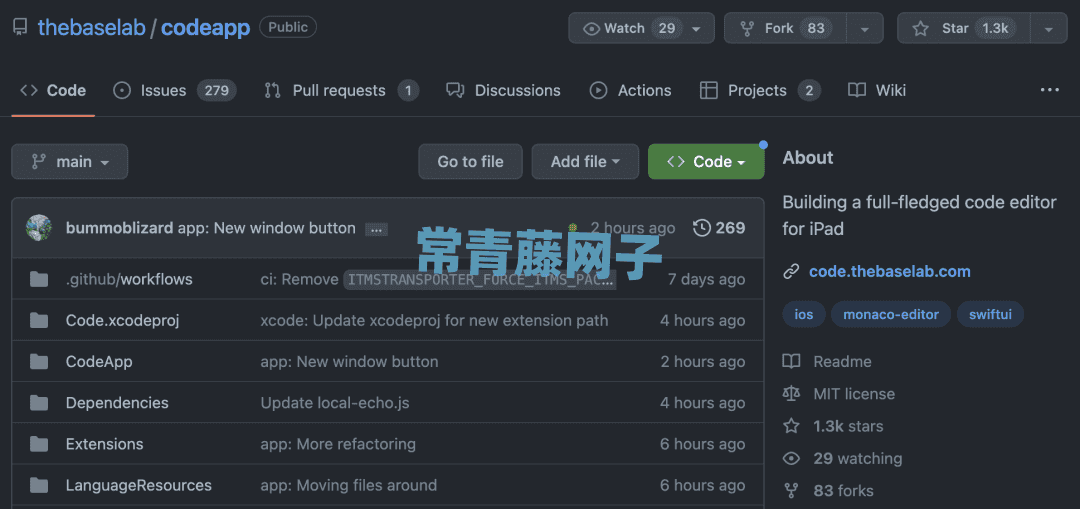Visit the code.thebaselab.com website link
This screenshot has height=509, width=1080.
890,271
